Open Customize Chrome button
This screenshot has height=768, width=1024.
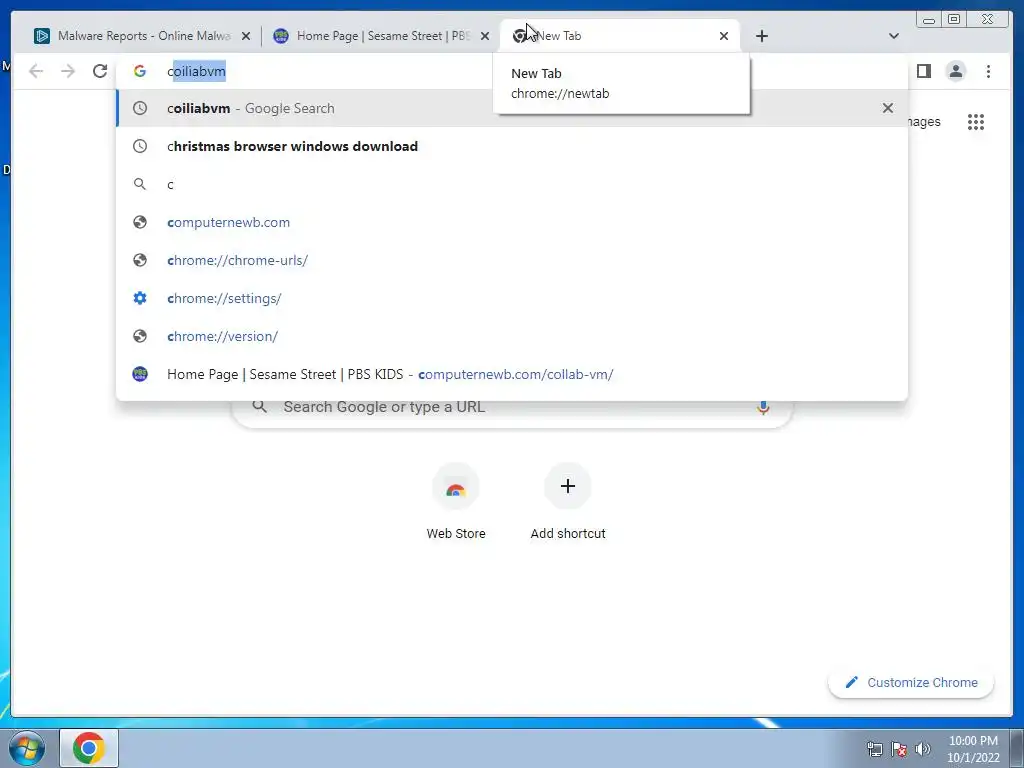coord(911,682)
